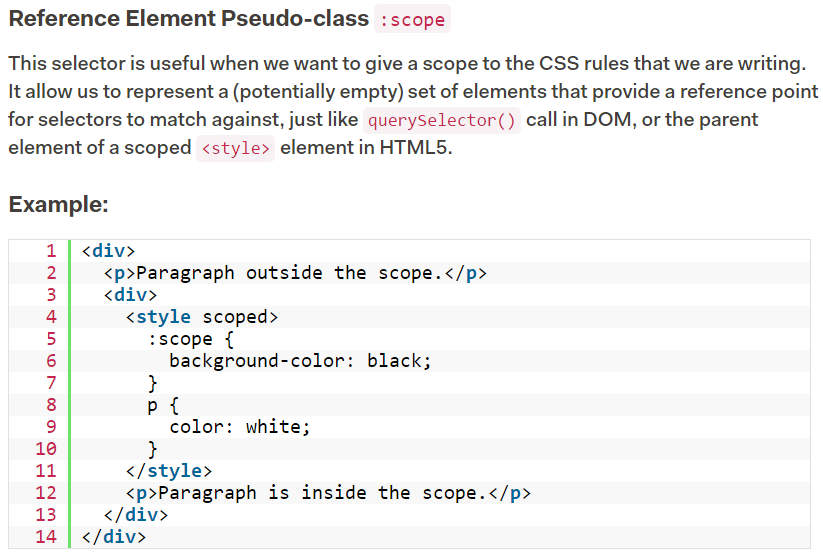The height and width of the screenshot is (559, 823).
Task: Click the 'Example:' subheading
Action: (x=58, y=204)
